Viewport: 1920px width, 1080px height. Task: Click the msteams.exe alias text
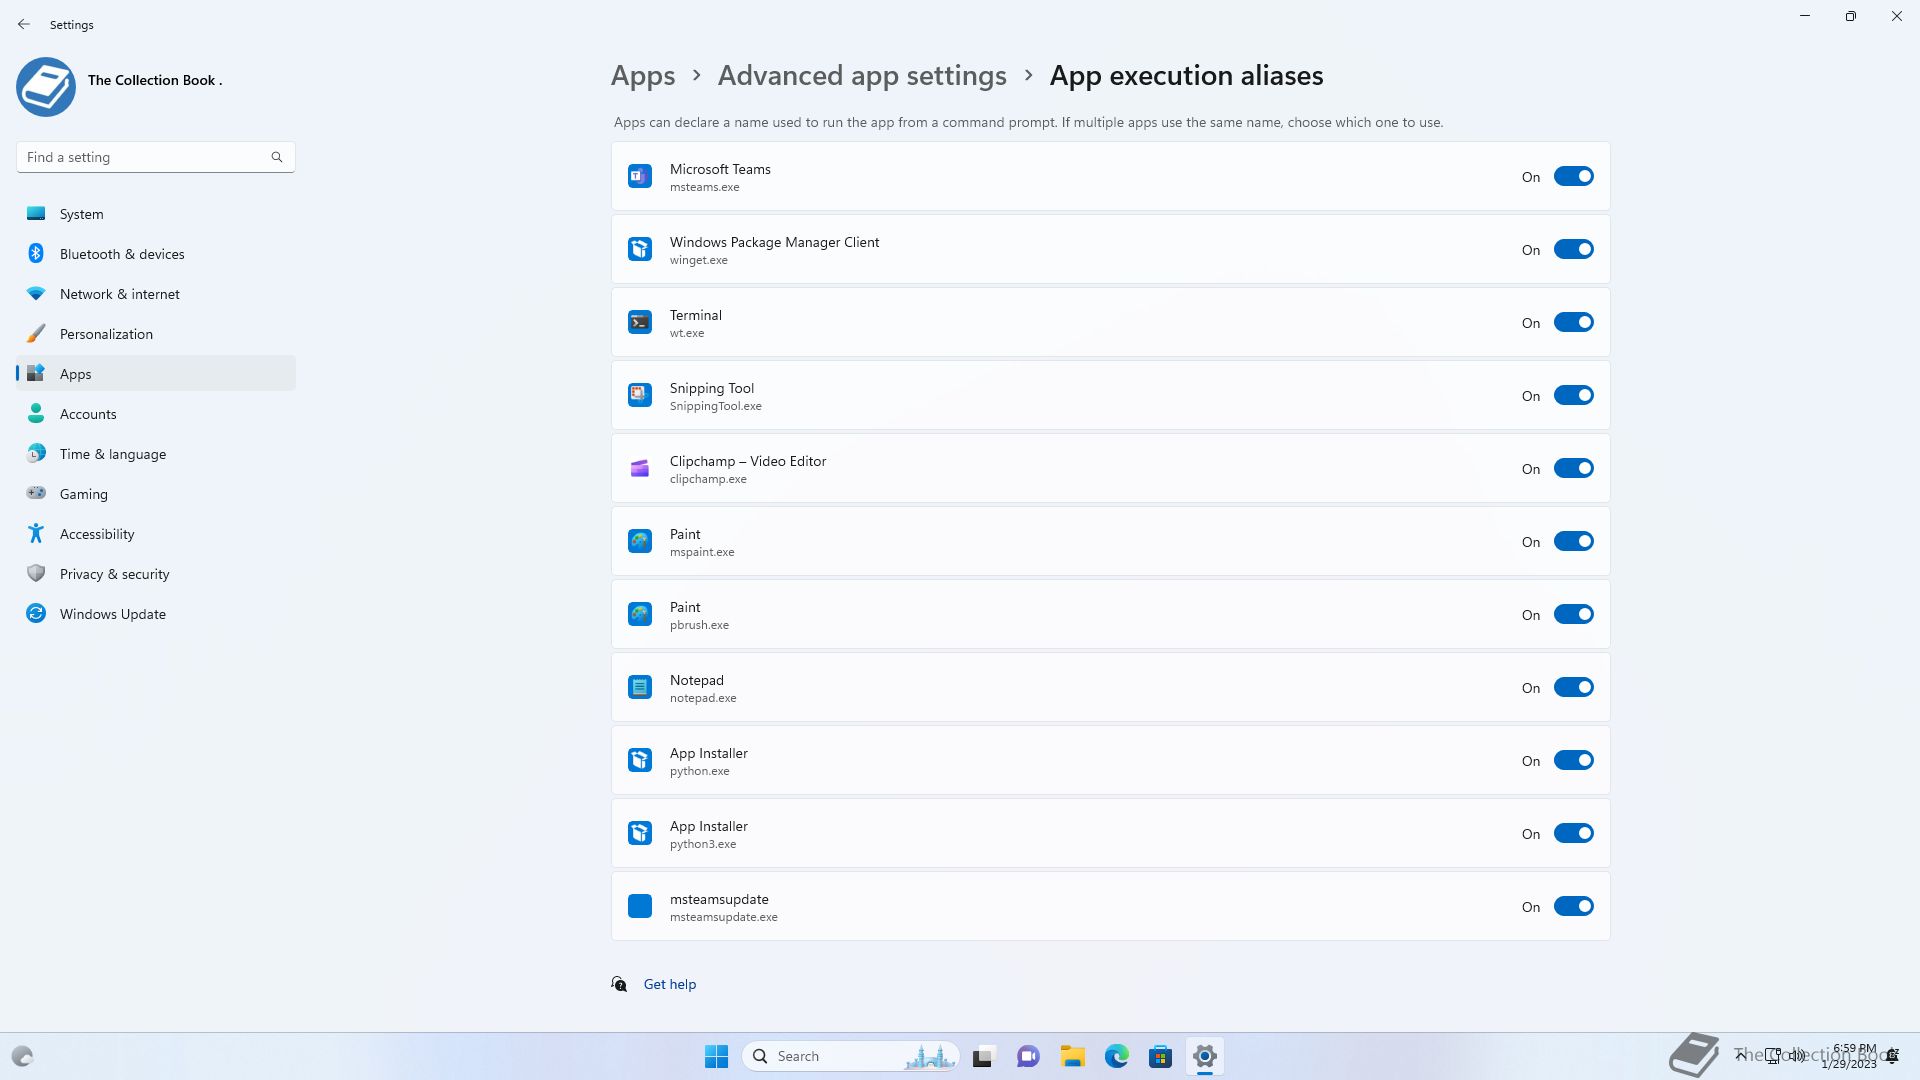point(705,187)
